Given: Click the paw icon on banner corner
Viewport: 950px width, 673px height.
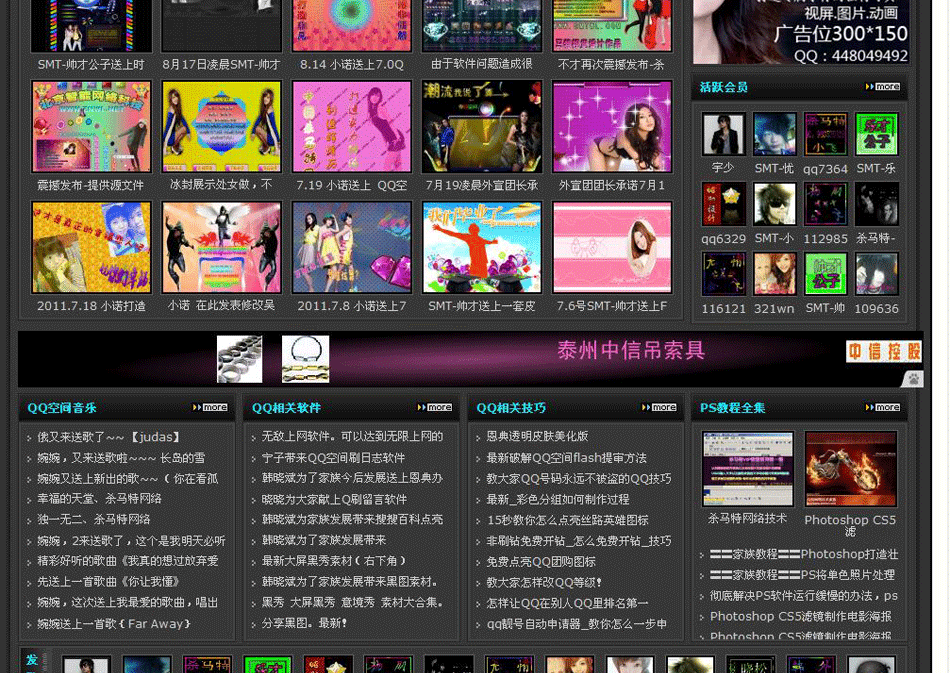Looking at the screenshot, I should point(914,380).
